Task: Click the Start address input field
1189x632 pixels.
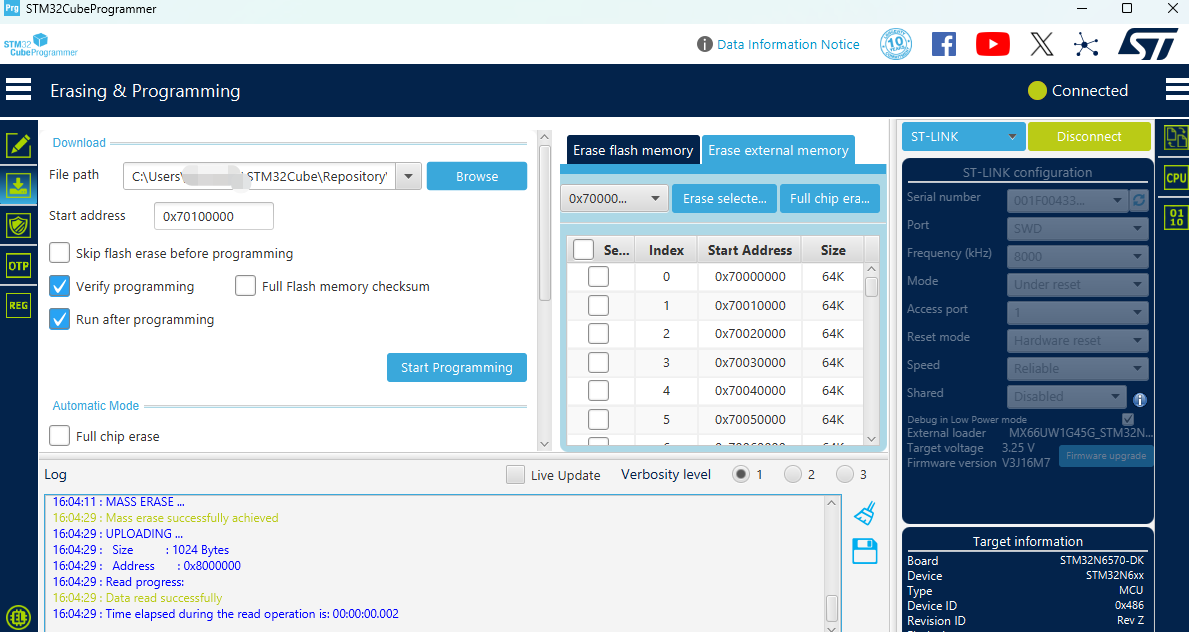Action: 214,216
